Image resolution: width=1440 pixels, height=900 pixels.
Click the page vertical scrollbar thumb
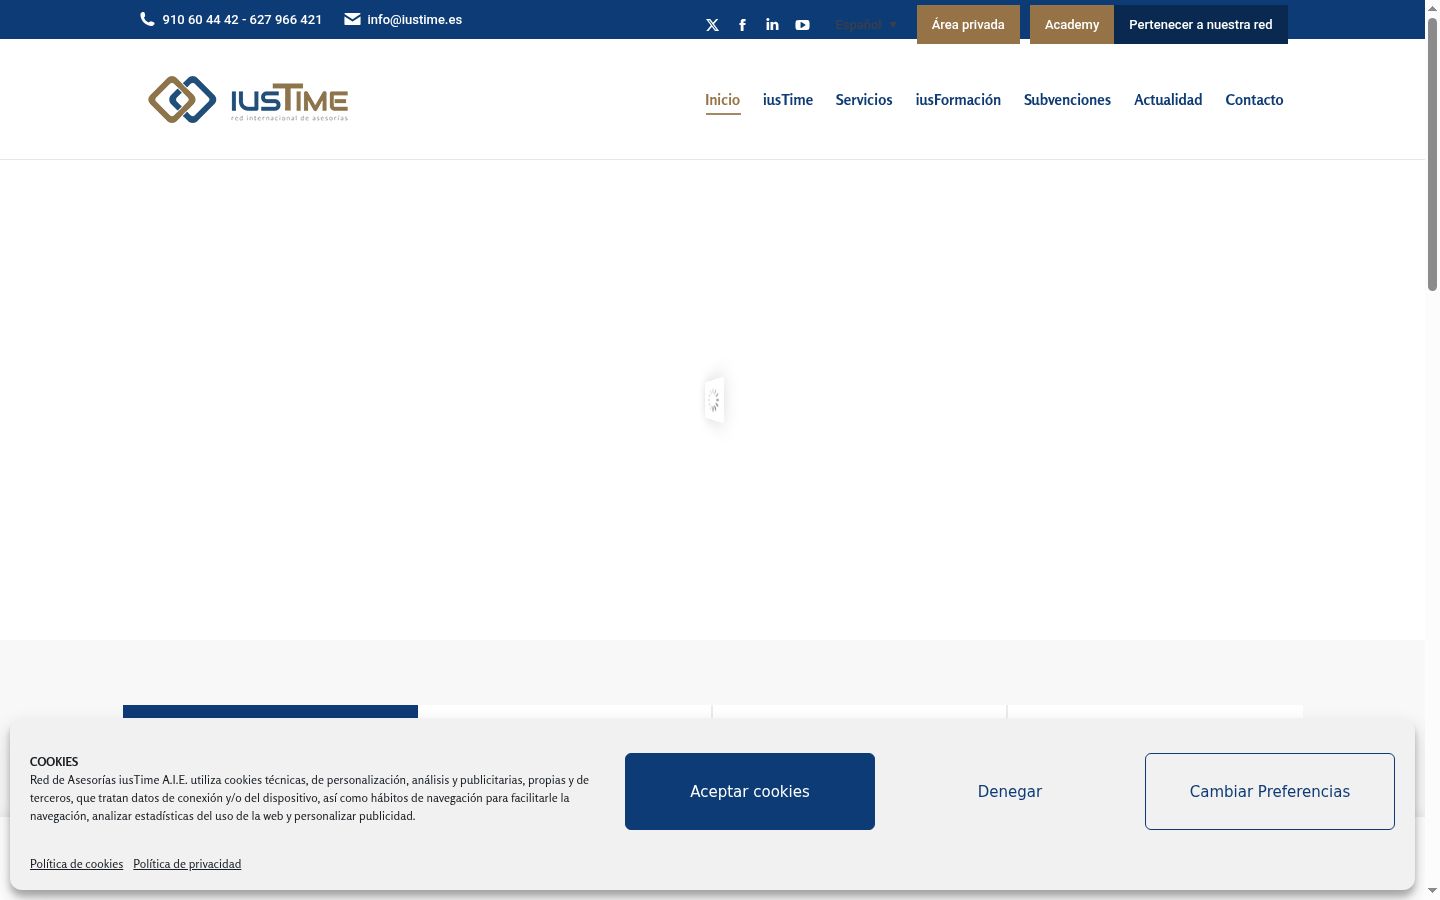1432,155
